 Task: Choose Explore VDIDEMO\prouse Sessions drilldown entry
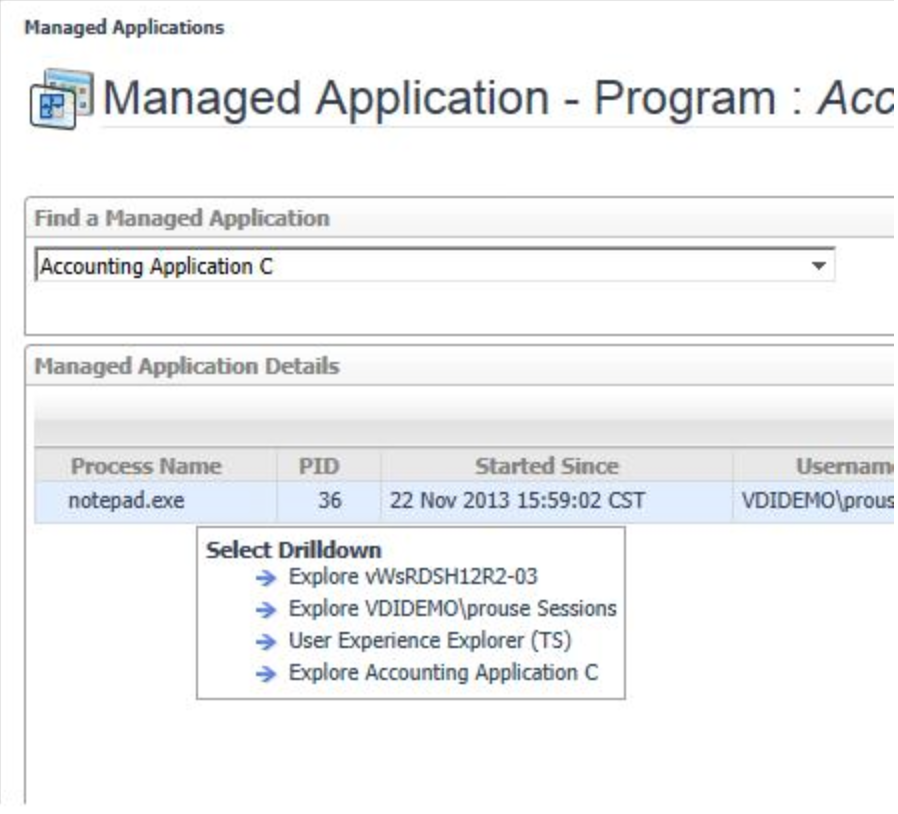[x=452, y=609]
